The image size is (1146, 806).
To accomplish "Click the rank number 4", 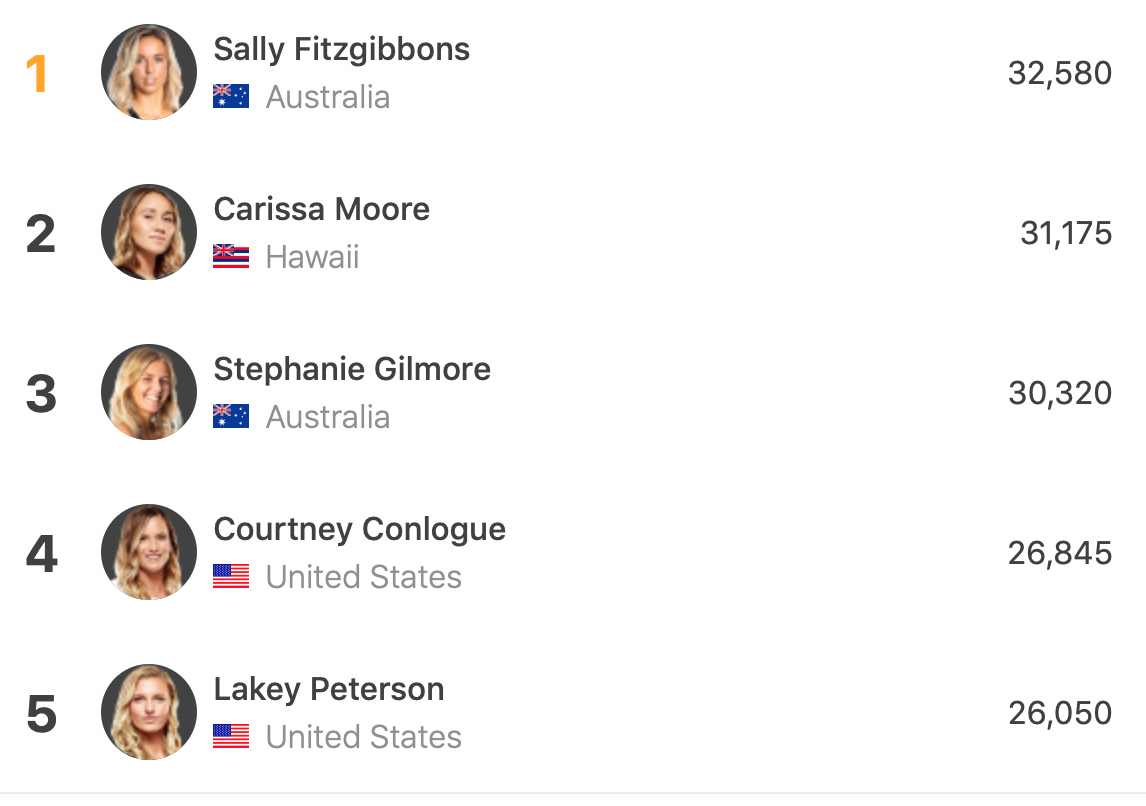I will click(x=41, y=554).
